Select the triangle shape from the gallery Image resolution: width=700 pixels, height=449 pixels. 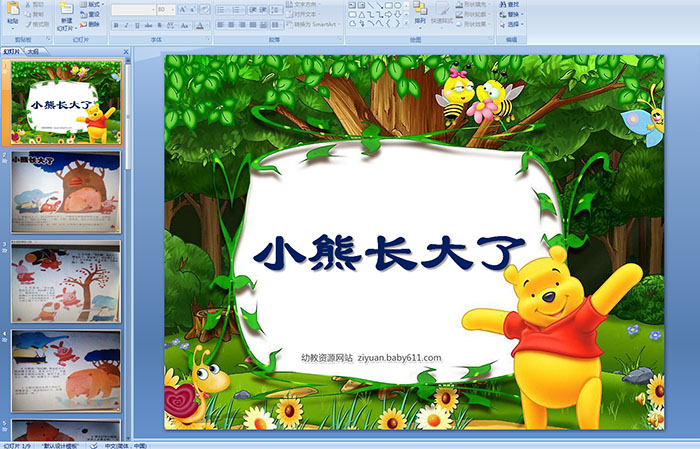362,15
